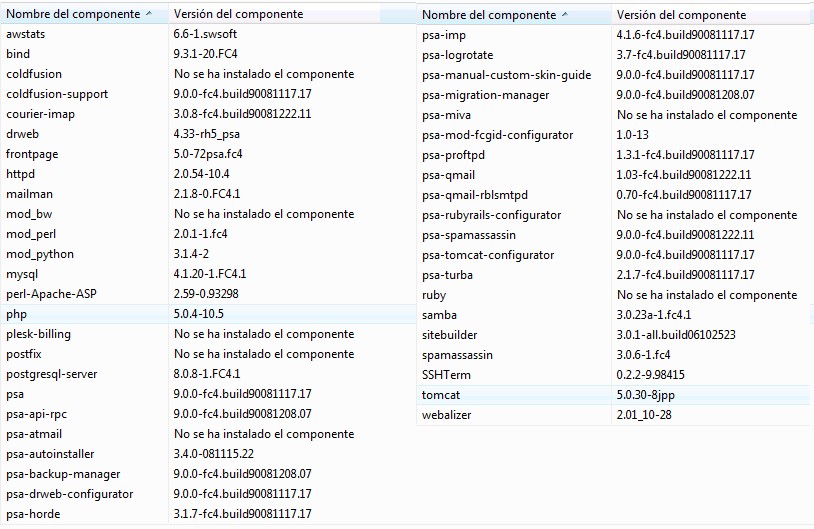Select the 'psa-turba' component
The image size is (814, 529).
[x=447, y=275]
